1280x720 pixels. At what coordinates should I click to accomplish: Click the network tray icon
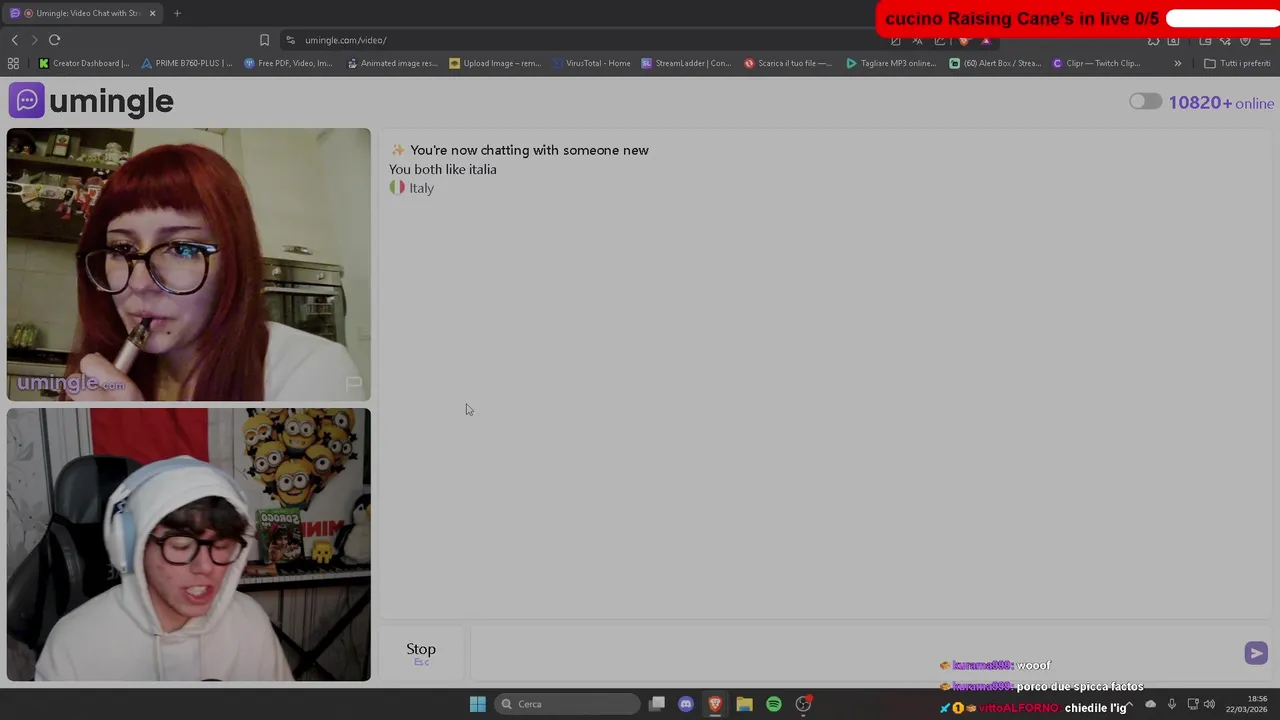pyautogui.click(x=1192, y=704)
